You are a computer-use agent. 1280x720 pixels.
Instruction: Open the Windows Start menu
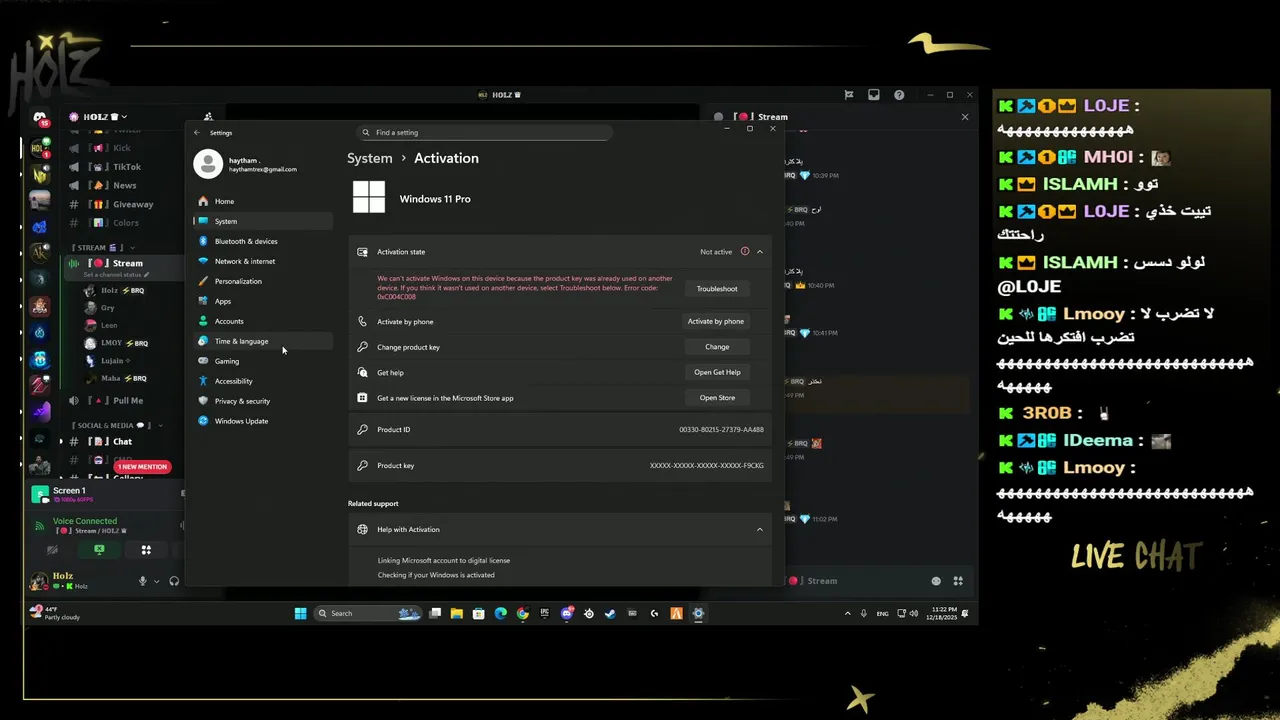click(300, 613)
